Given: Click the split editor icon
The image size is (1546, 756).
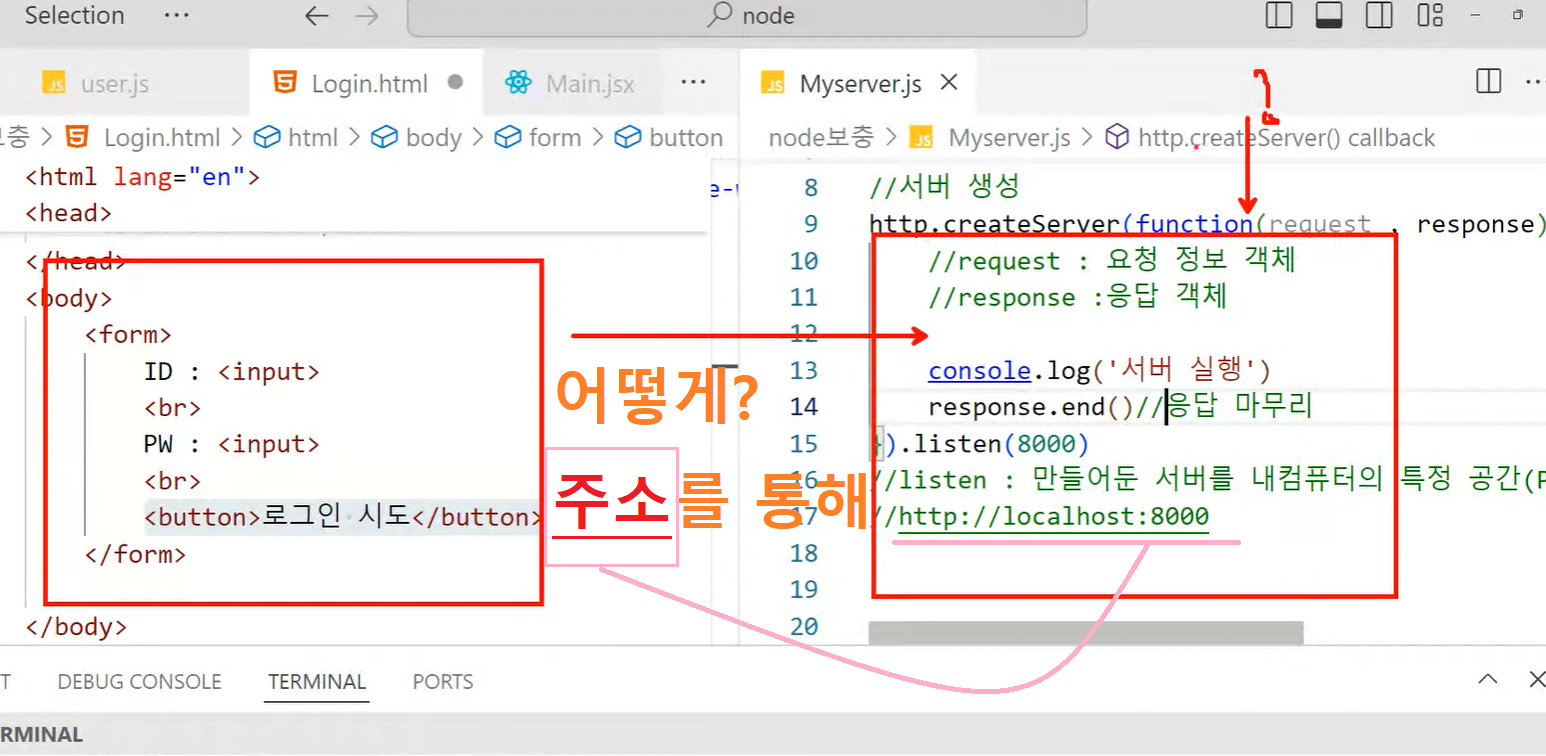Looking at the screenshot, I should pos(1489,81).
